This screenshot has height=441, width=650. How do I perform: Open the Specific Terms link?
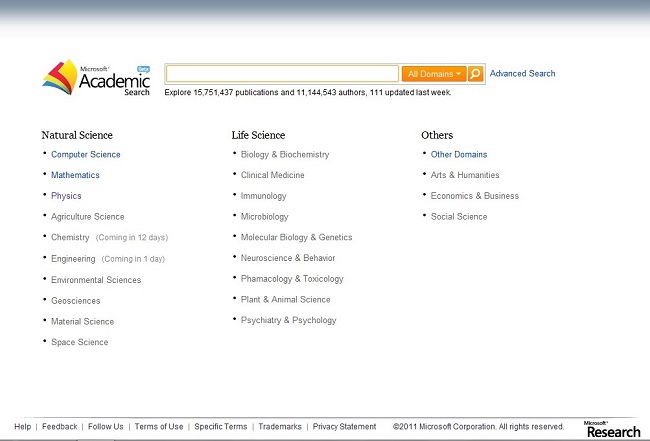(x=221, y=426)
